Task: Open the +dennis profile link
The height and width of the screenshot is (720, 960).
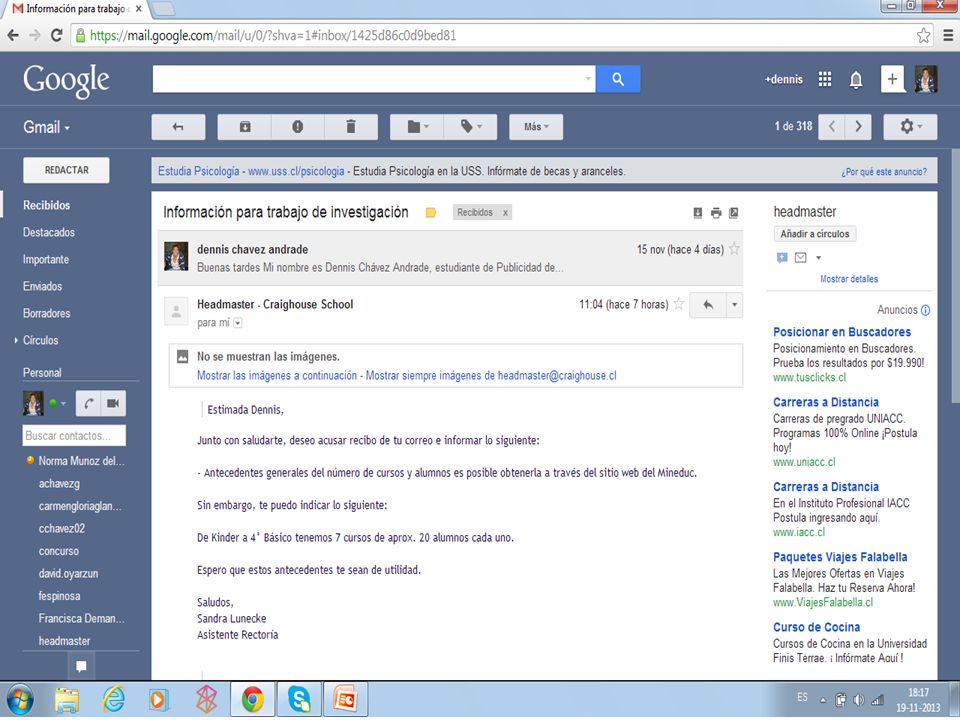Action: [784, 79]
